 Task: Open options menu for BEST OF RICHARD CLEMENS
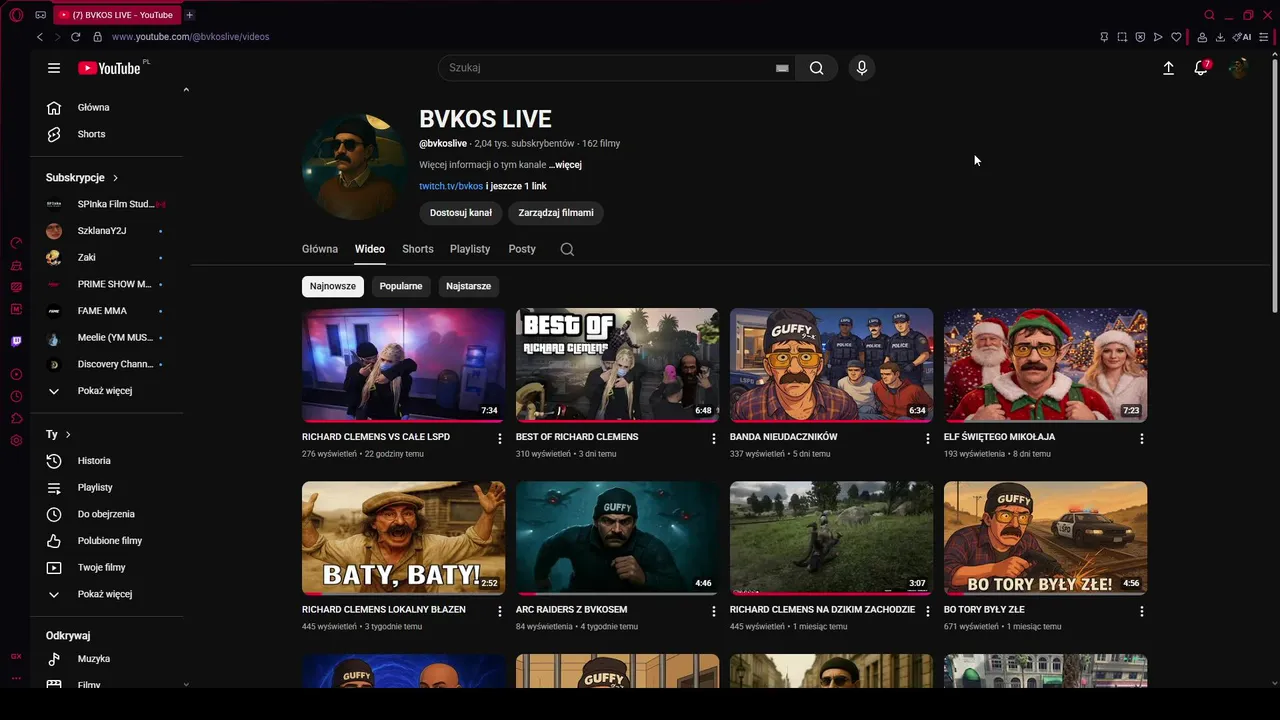click(x=714, y=439)
